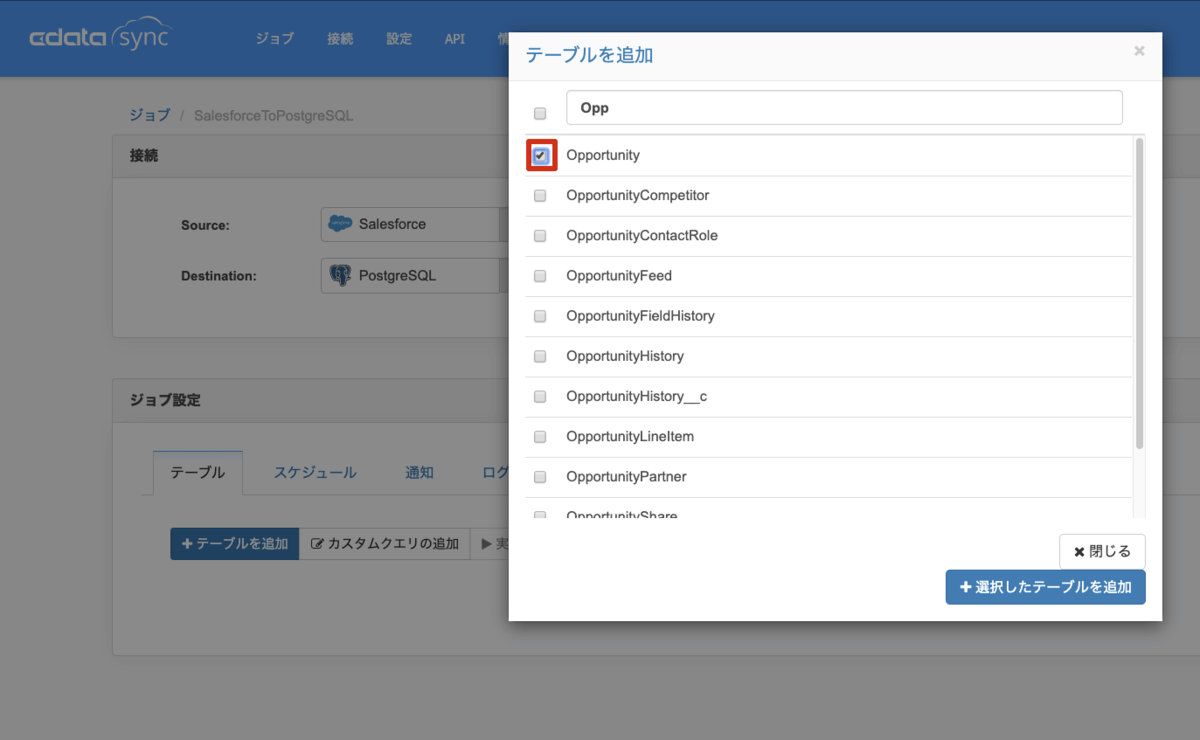1200x740 pixels.
Task: Click the テーブルを追加 dialog title
Action: [x=589, y=55]
